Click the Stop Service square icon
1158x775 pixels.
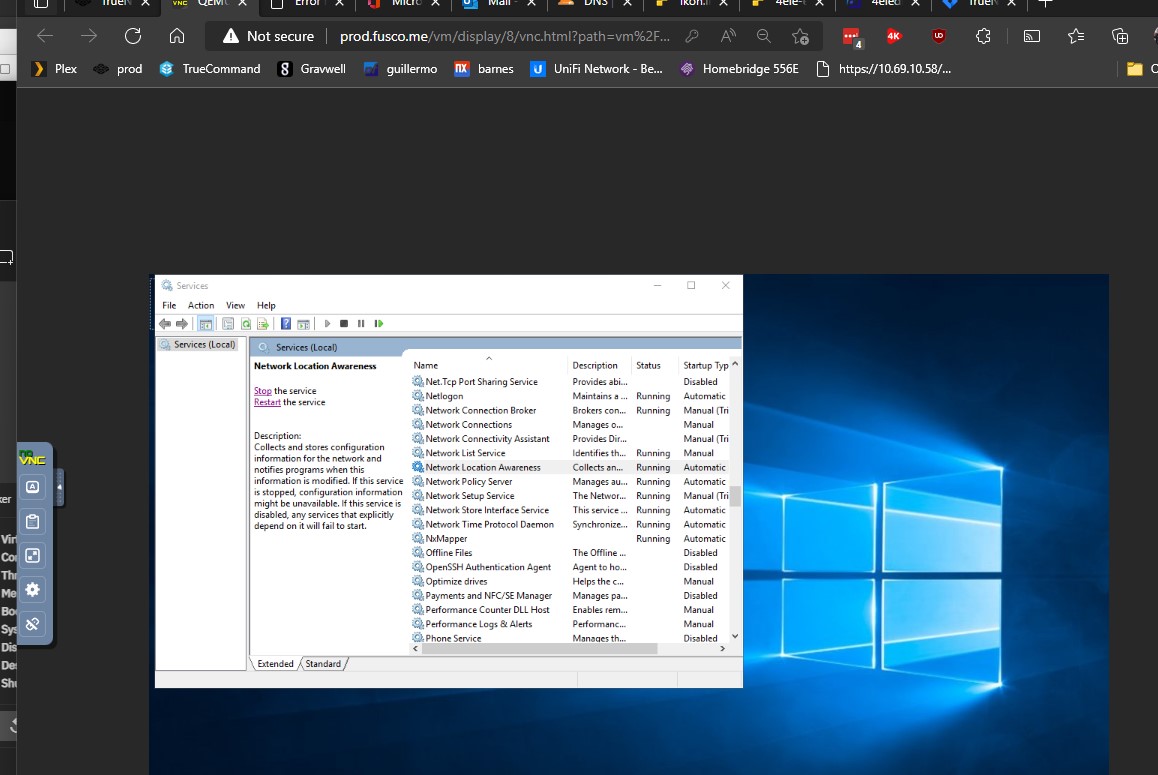(x=344, y=324)
